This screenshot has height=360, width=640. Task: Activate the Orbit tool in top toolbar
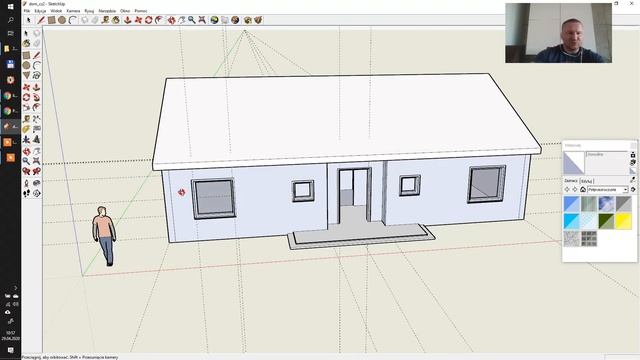click(x=171, y=20)
